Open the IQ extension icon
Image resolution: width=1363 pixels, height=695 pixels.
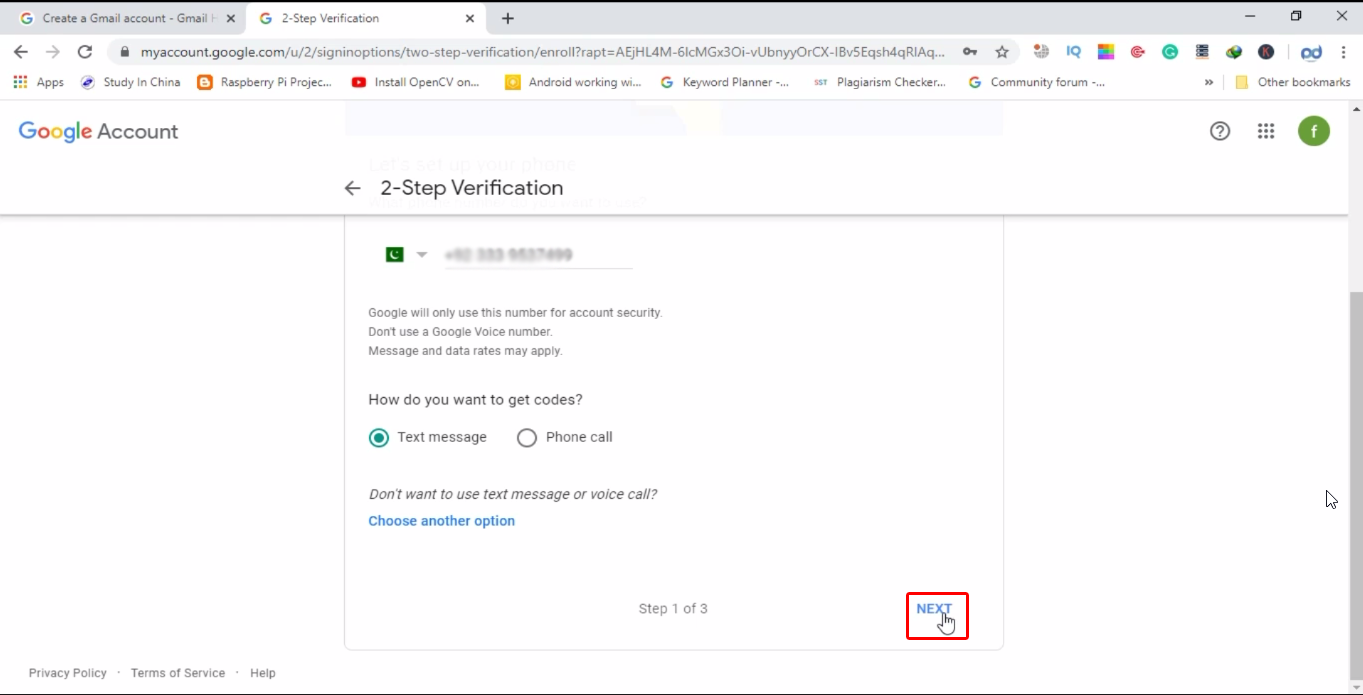pos(1074,52)
